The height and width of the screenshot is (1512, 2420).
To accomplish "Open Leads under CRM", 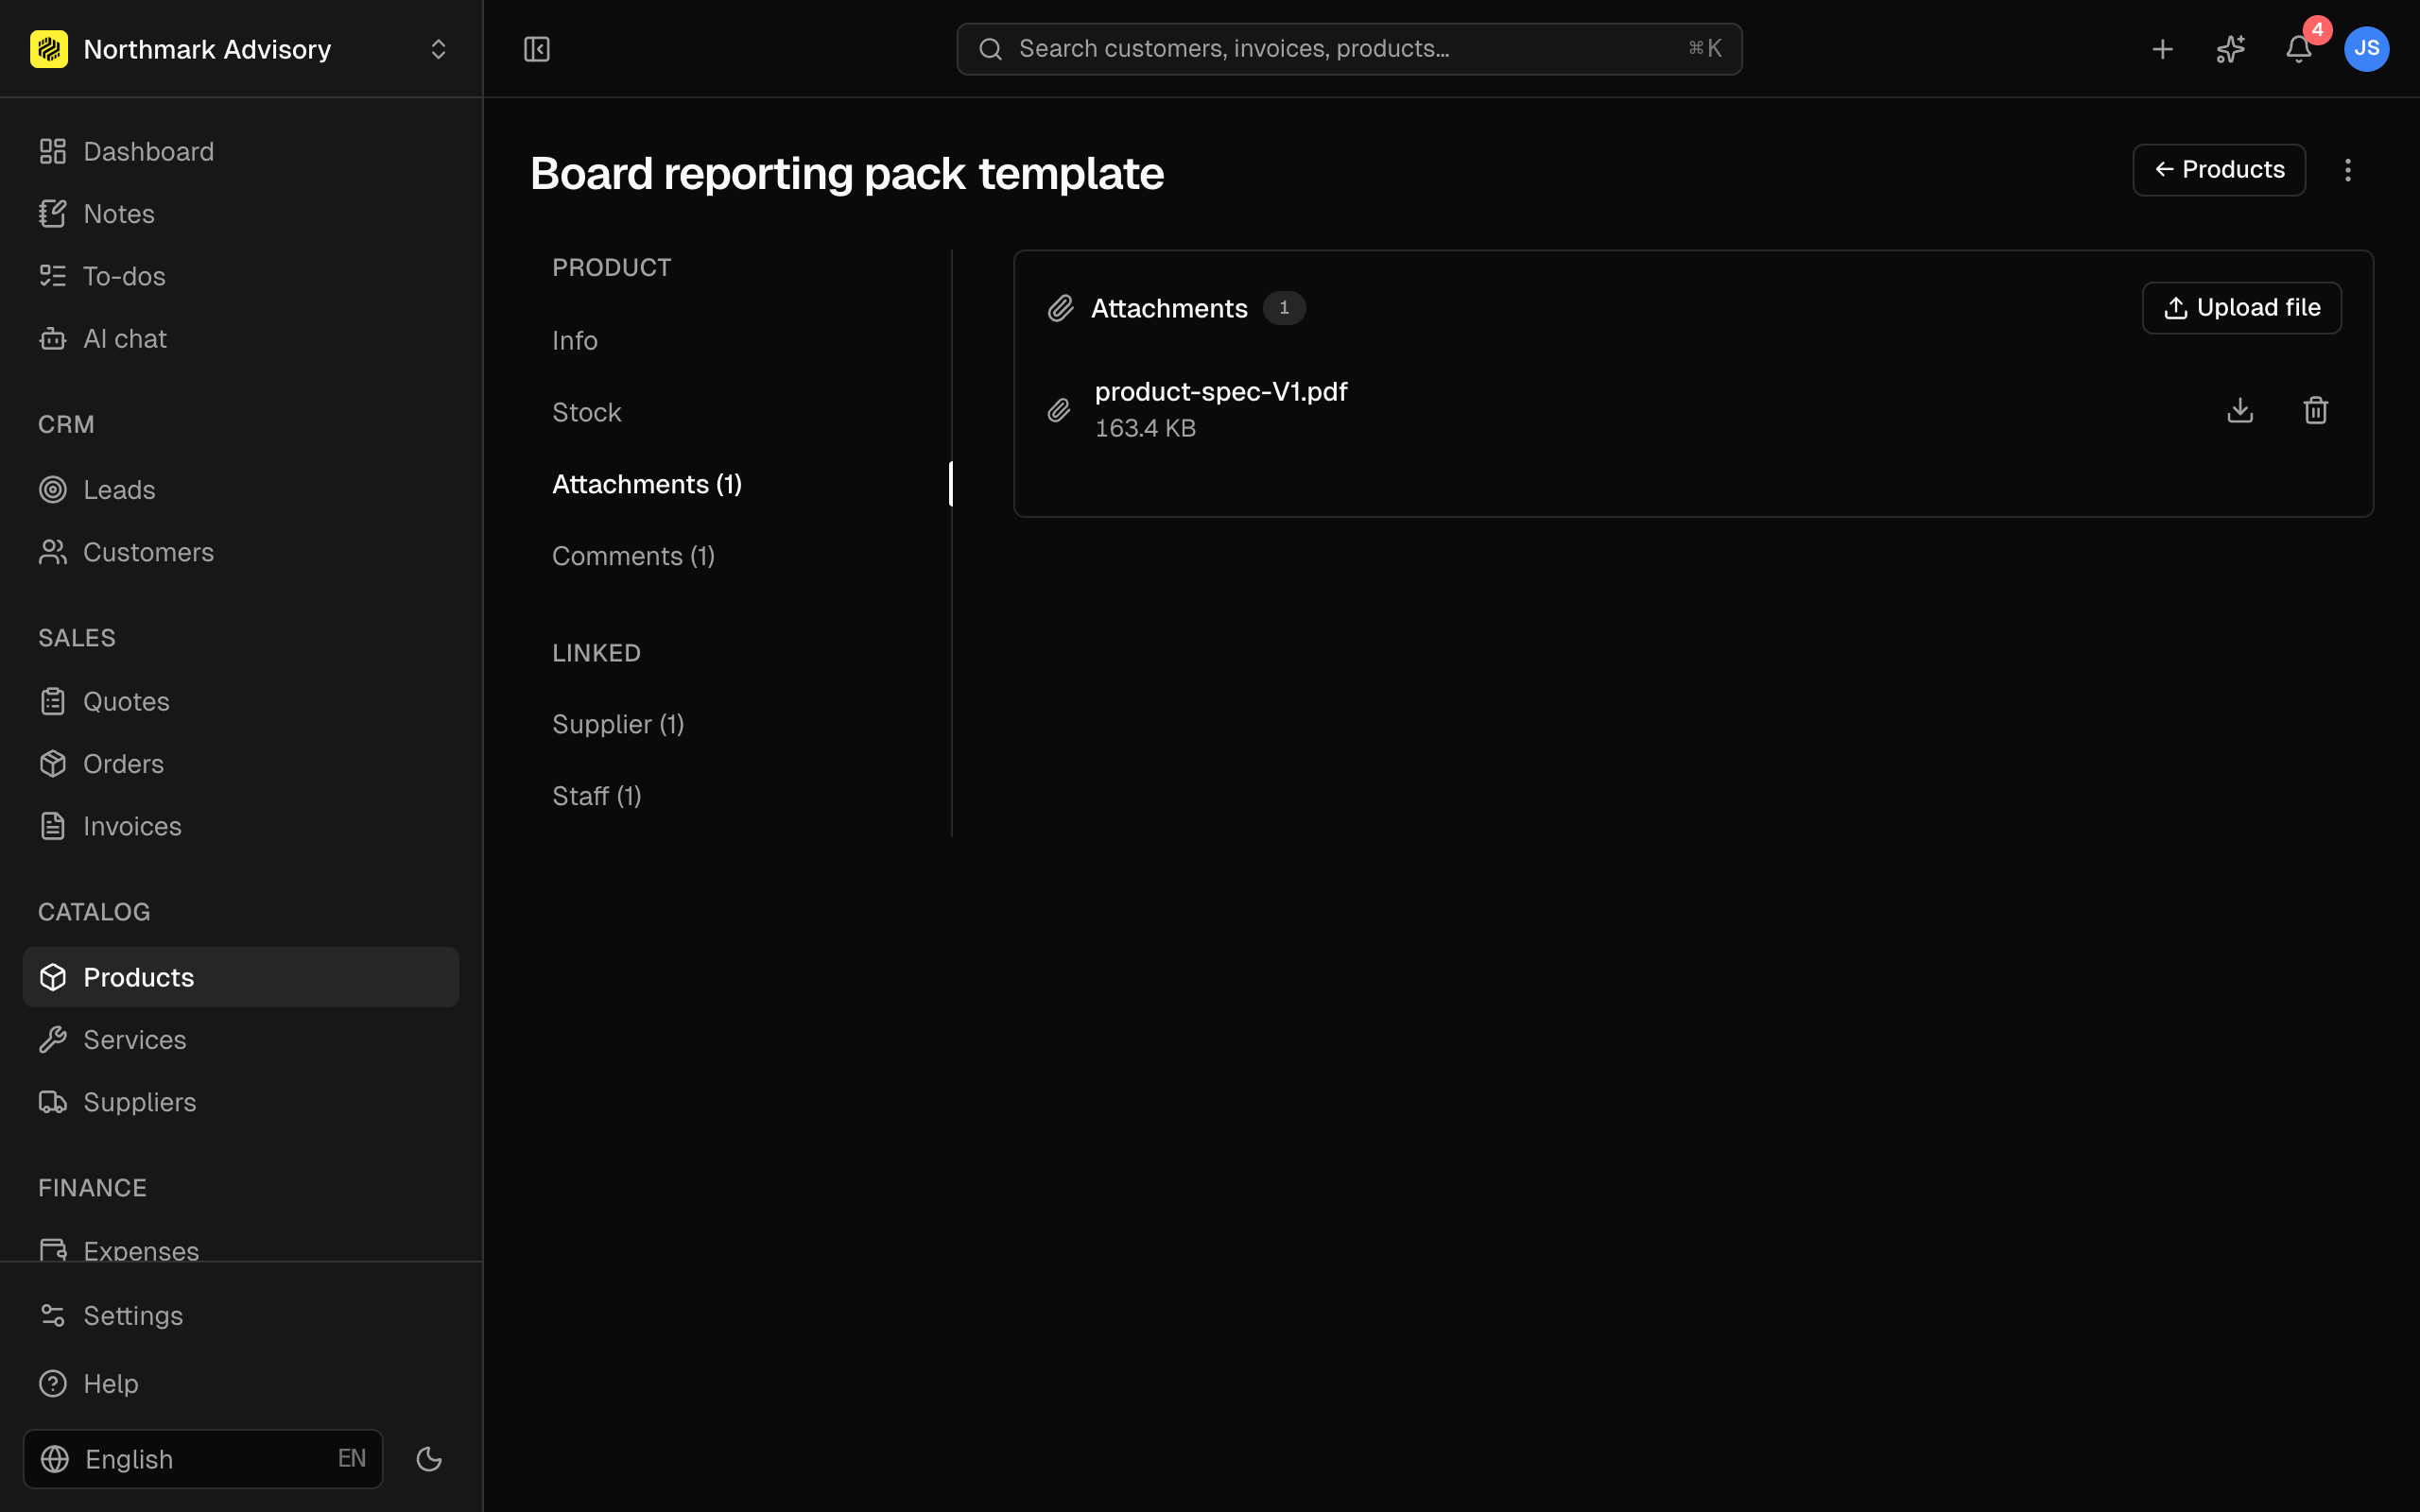I will 240,490.
